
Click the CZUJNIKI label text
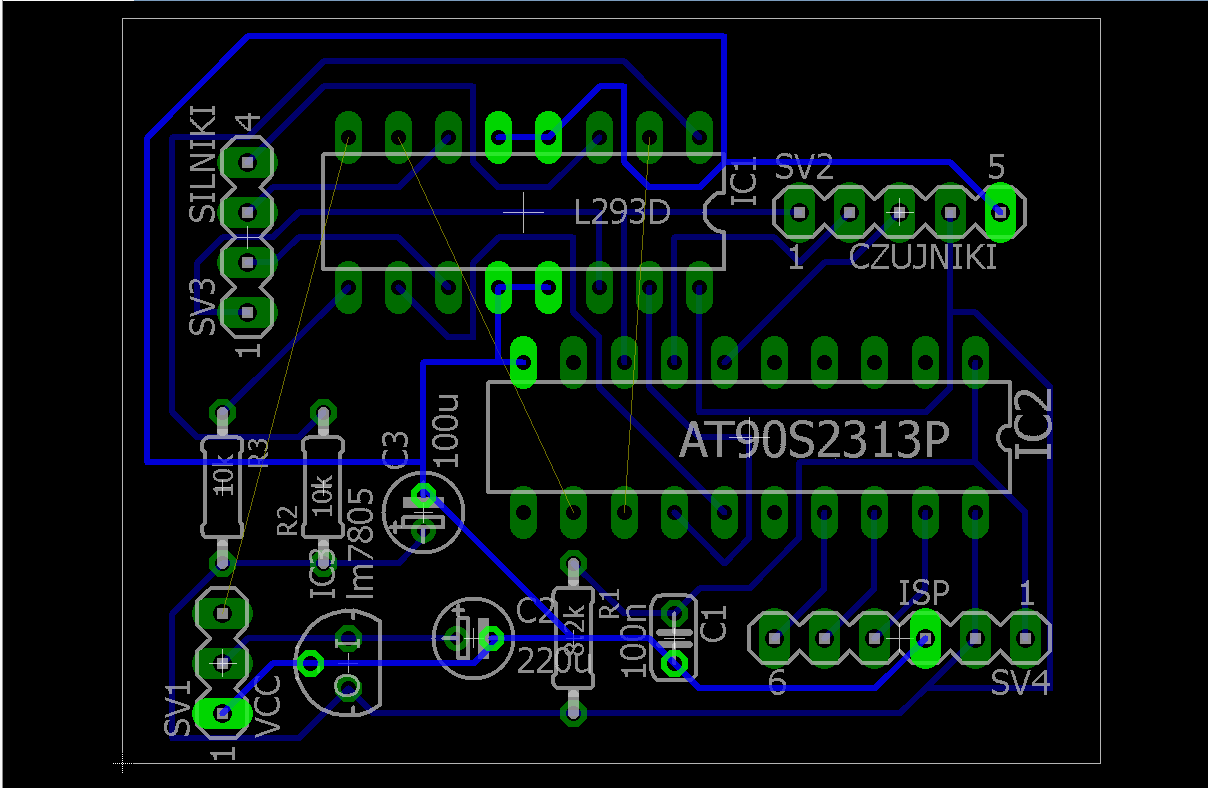(923, 258)
